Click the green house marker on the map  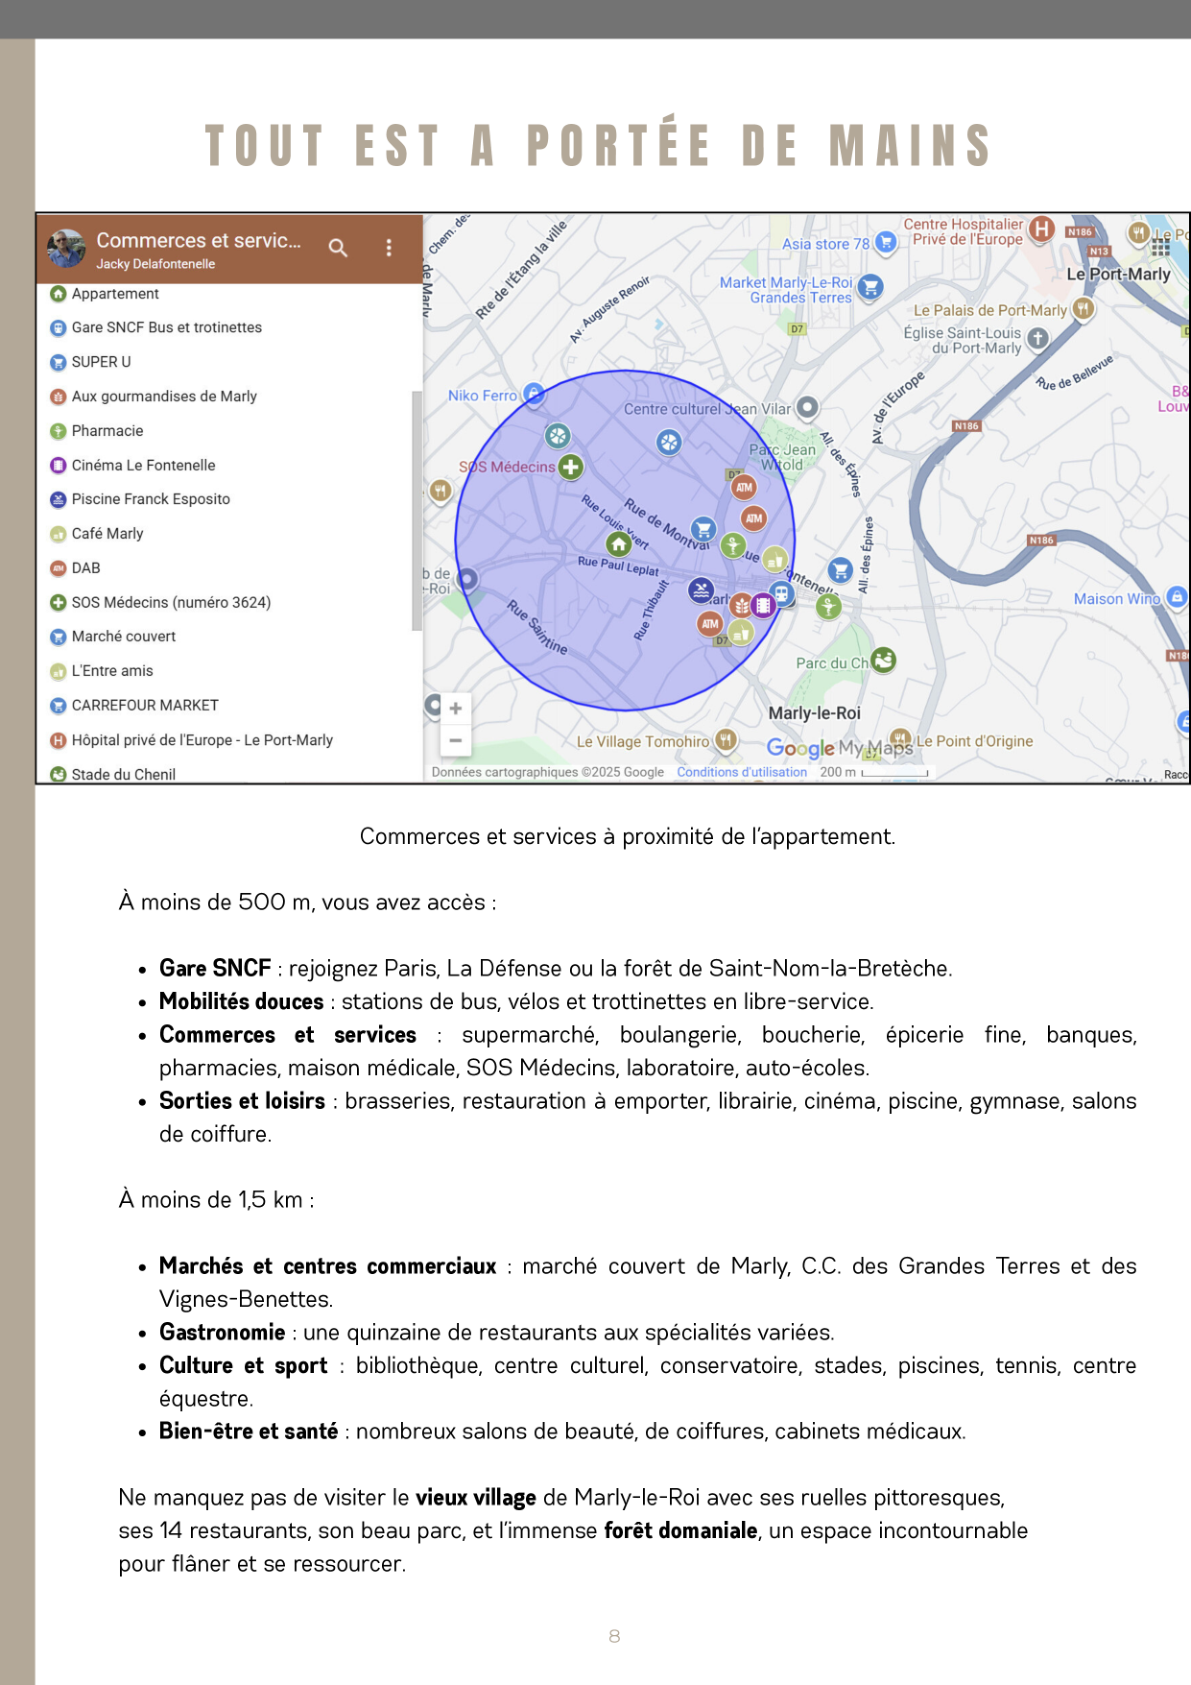[x=619, y=543]
